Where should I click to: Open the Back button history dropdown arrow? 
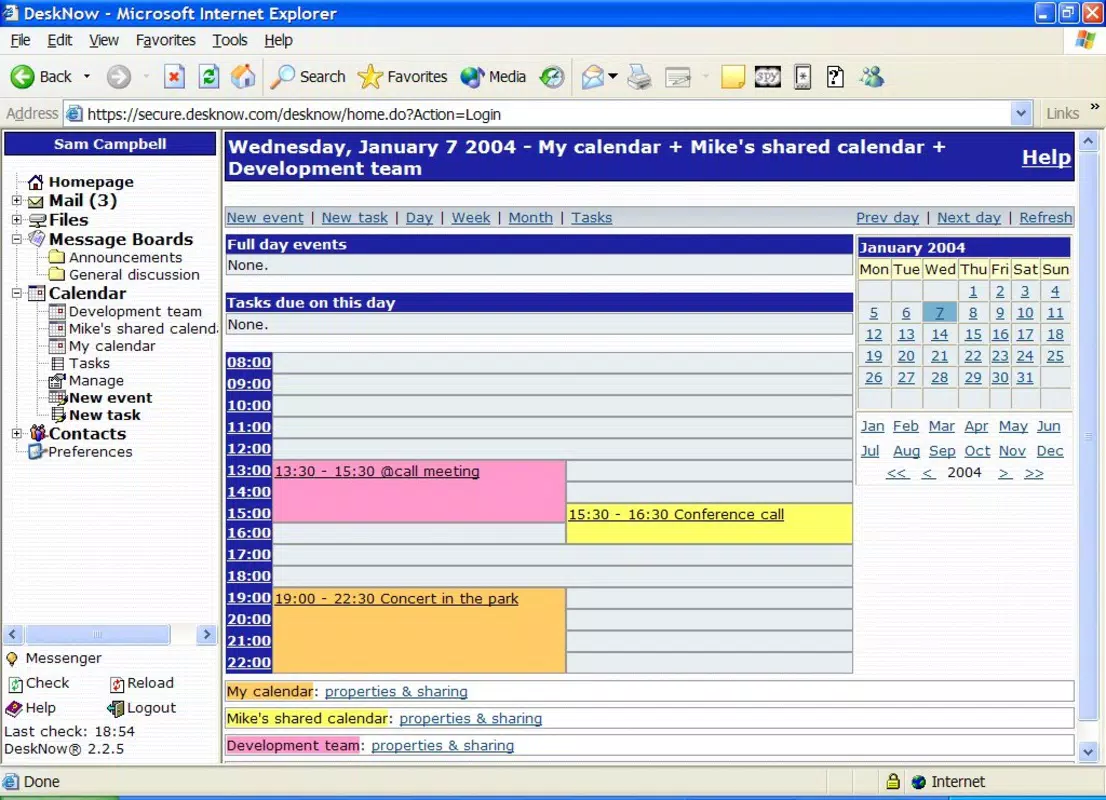[x=87, y=76]
